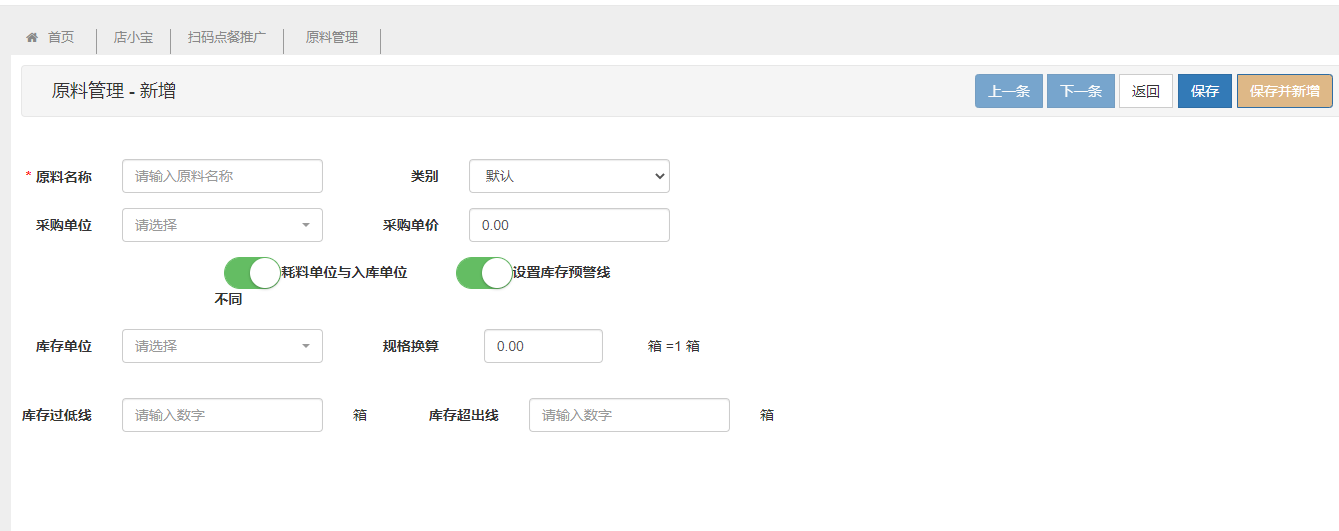Click the blue 保存 button
The image size is (1339, 531).
tap(1204, 91)
